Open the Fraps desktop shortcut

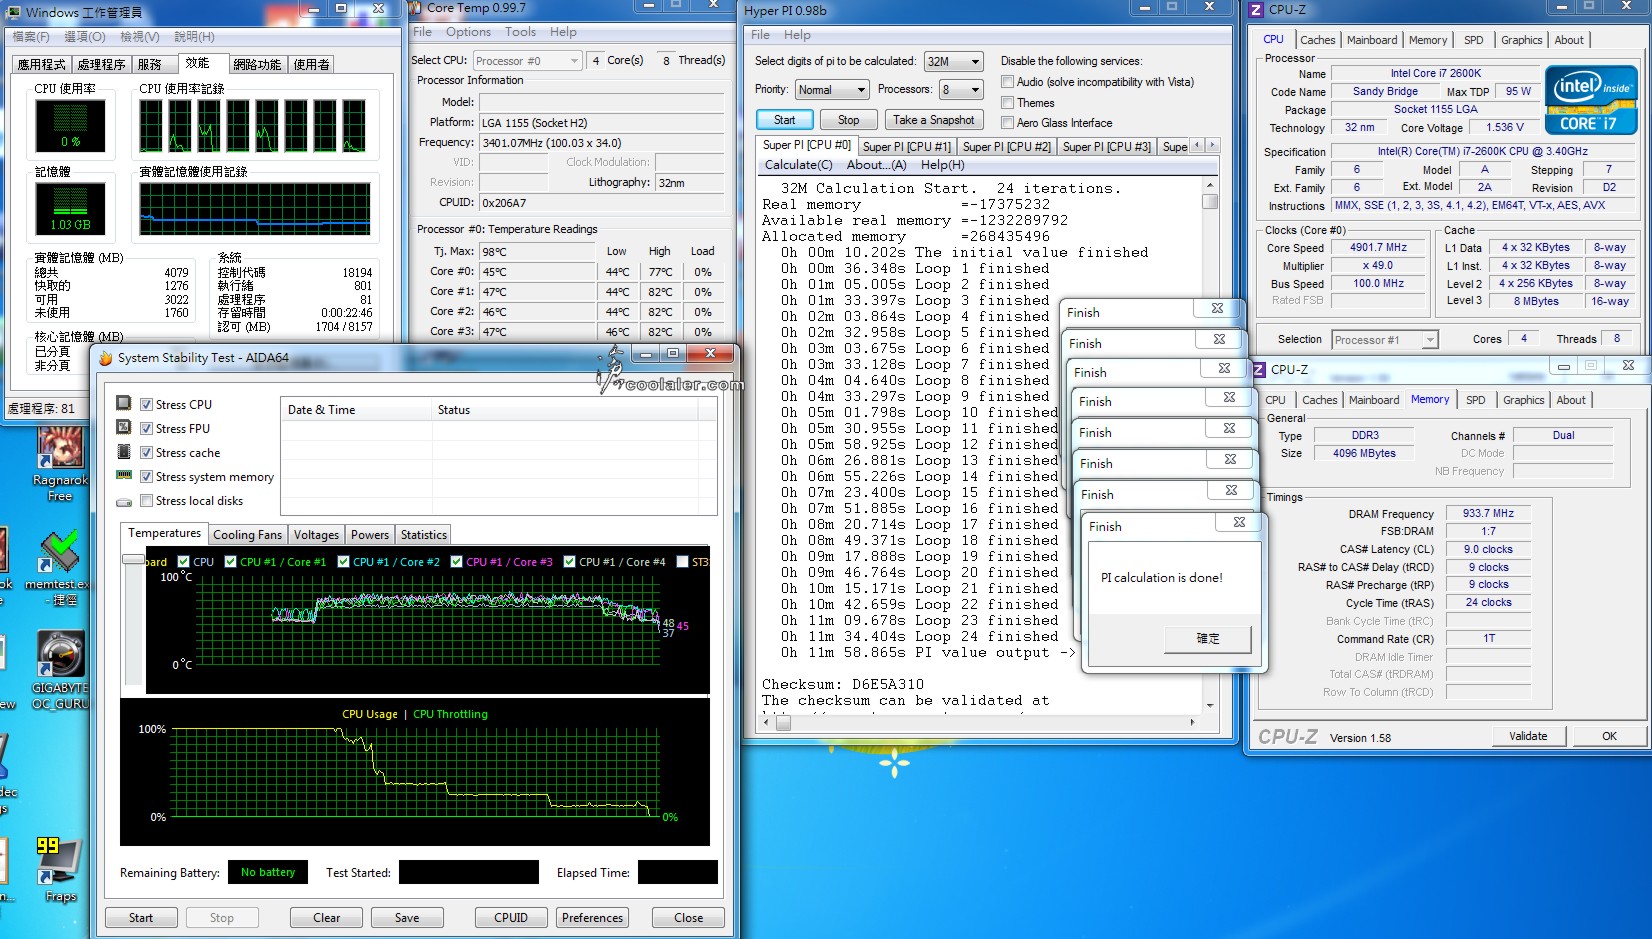click(x=60, y=868)
